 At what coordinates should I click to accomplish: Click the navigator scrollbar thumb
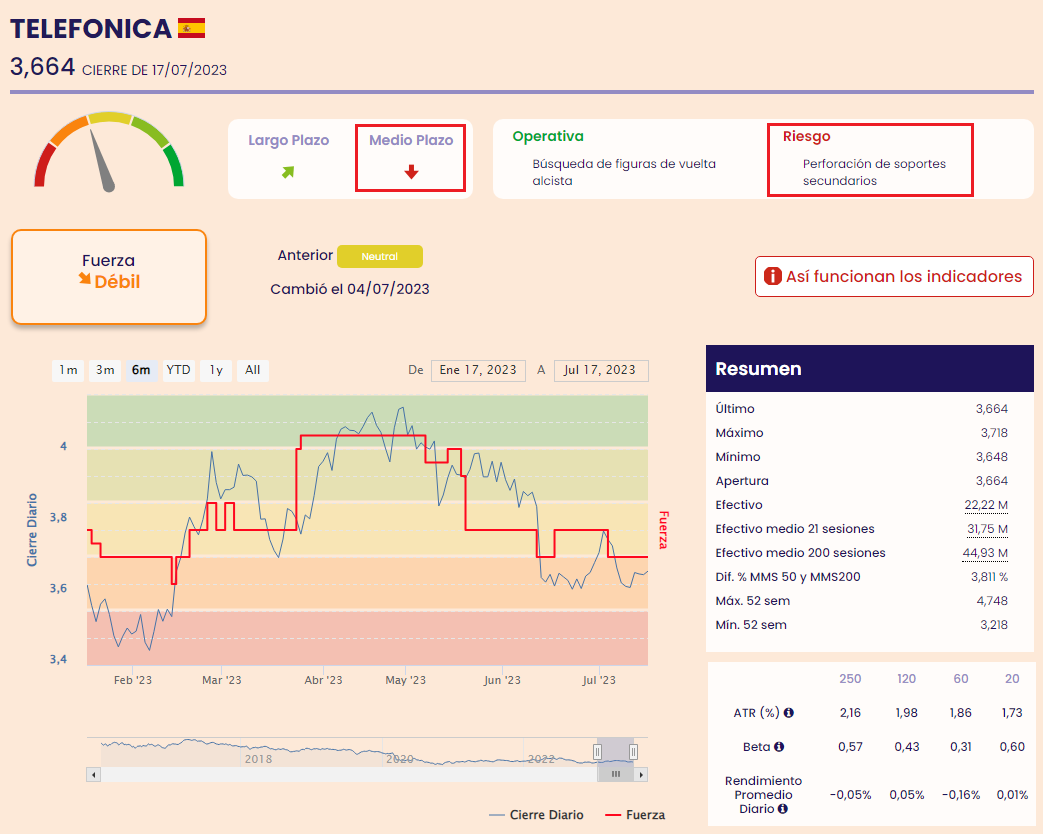pyautogui.click(x=615, y=774)
